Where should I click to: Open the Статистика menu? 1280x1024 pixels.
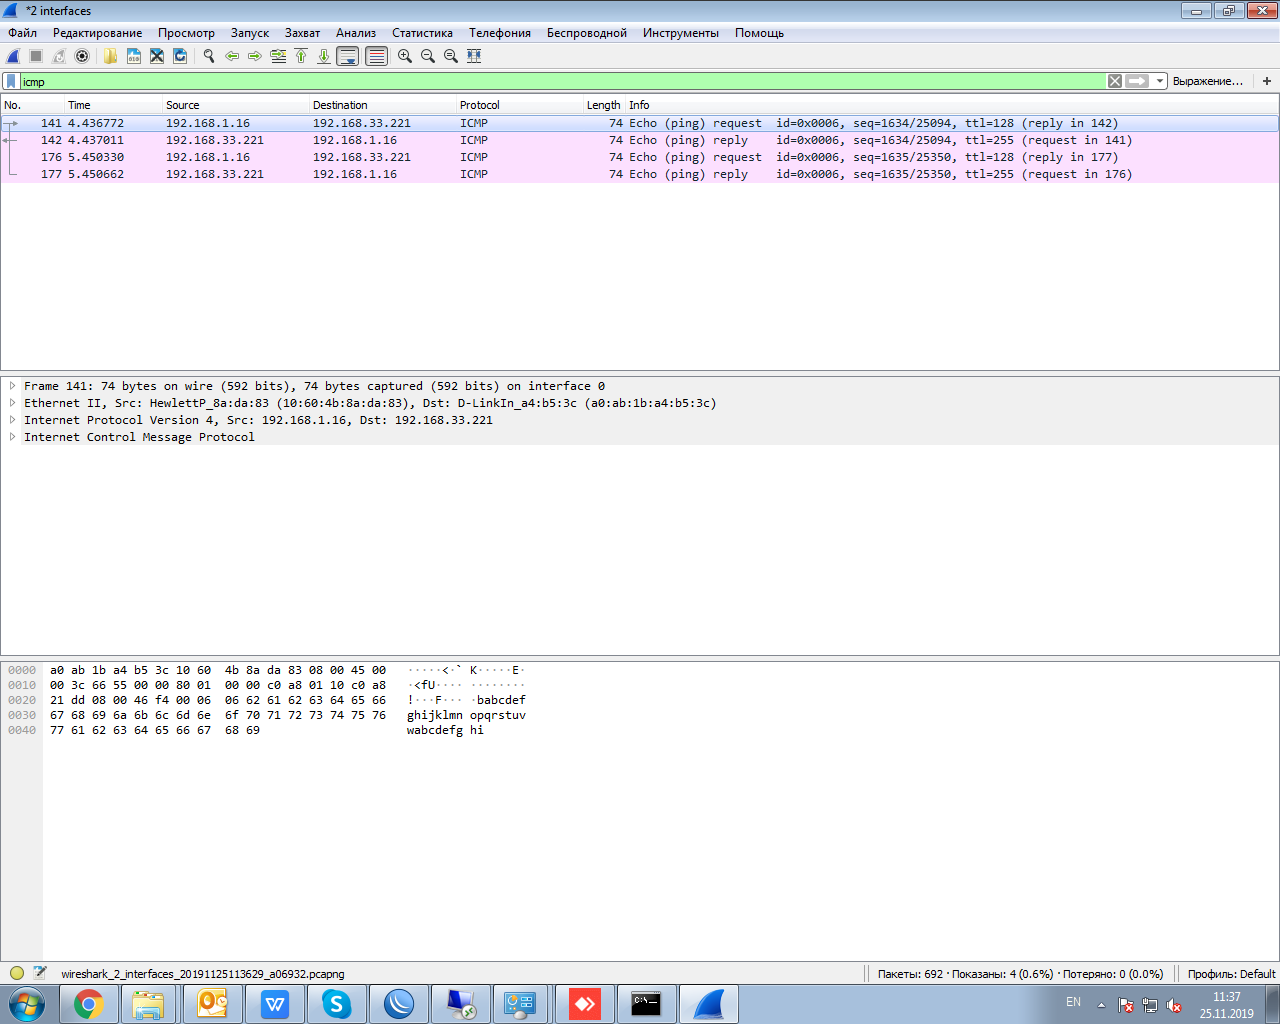point(422,33)
